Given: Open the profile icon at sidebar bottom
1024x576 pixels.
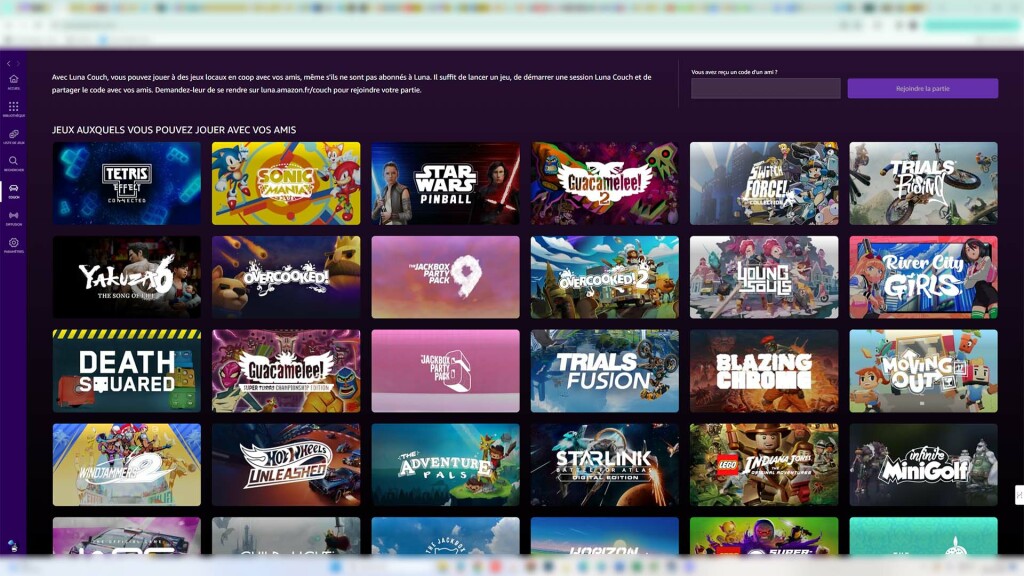Looking at the screenshot, I should [12, 545].
